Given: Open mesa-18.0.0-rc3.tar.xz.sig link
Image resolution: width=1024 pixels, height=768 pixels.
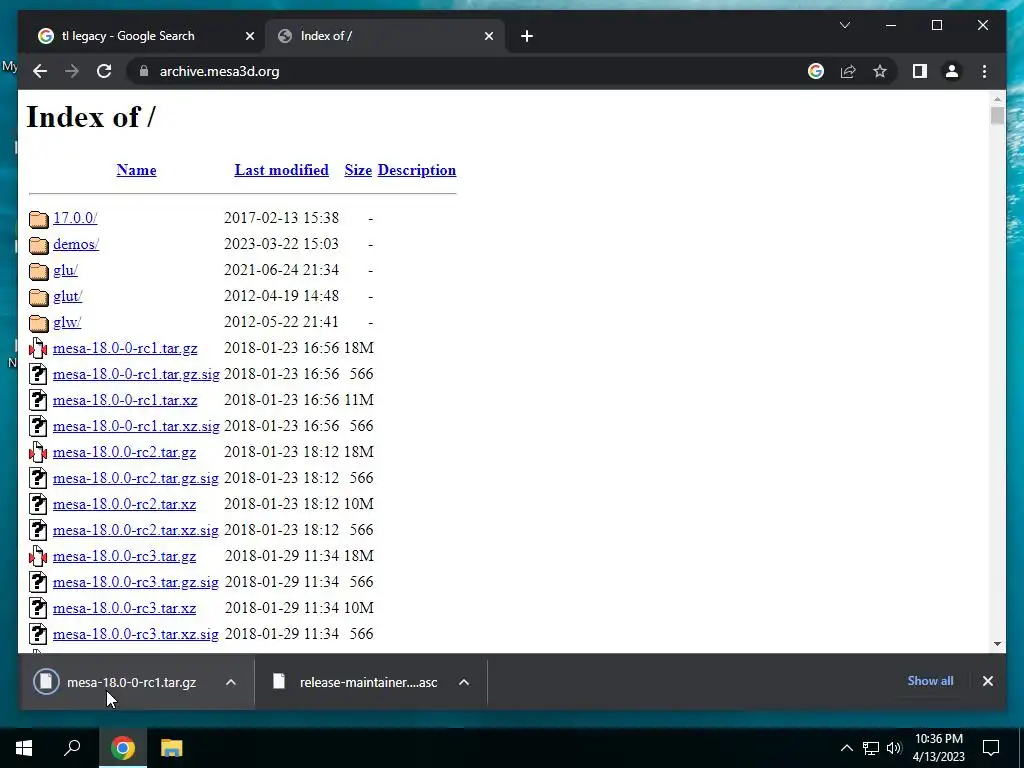Looking at the screenshot, I should point(135,634).
